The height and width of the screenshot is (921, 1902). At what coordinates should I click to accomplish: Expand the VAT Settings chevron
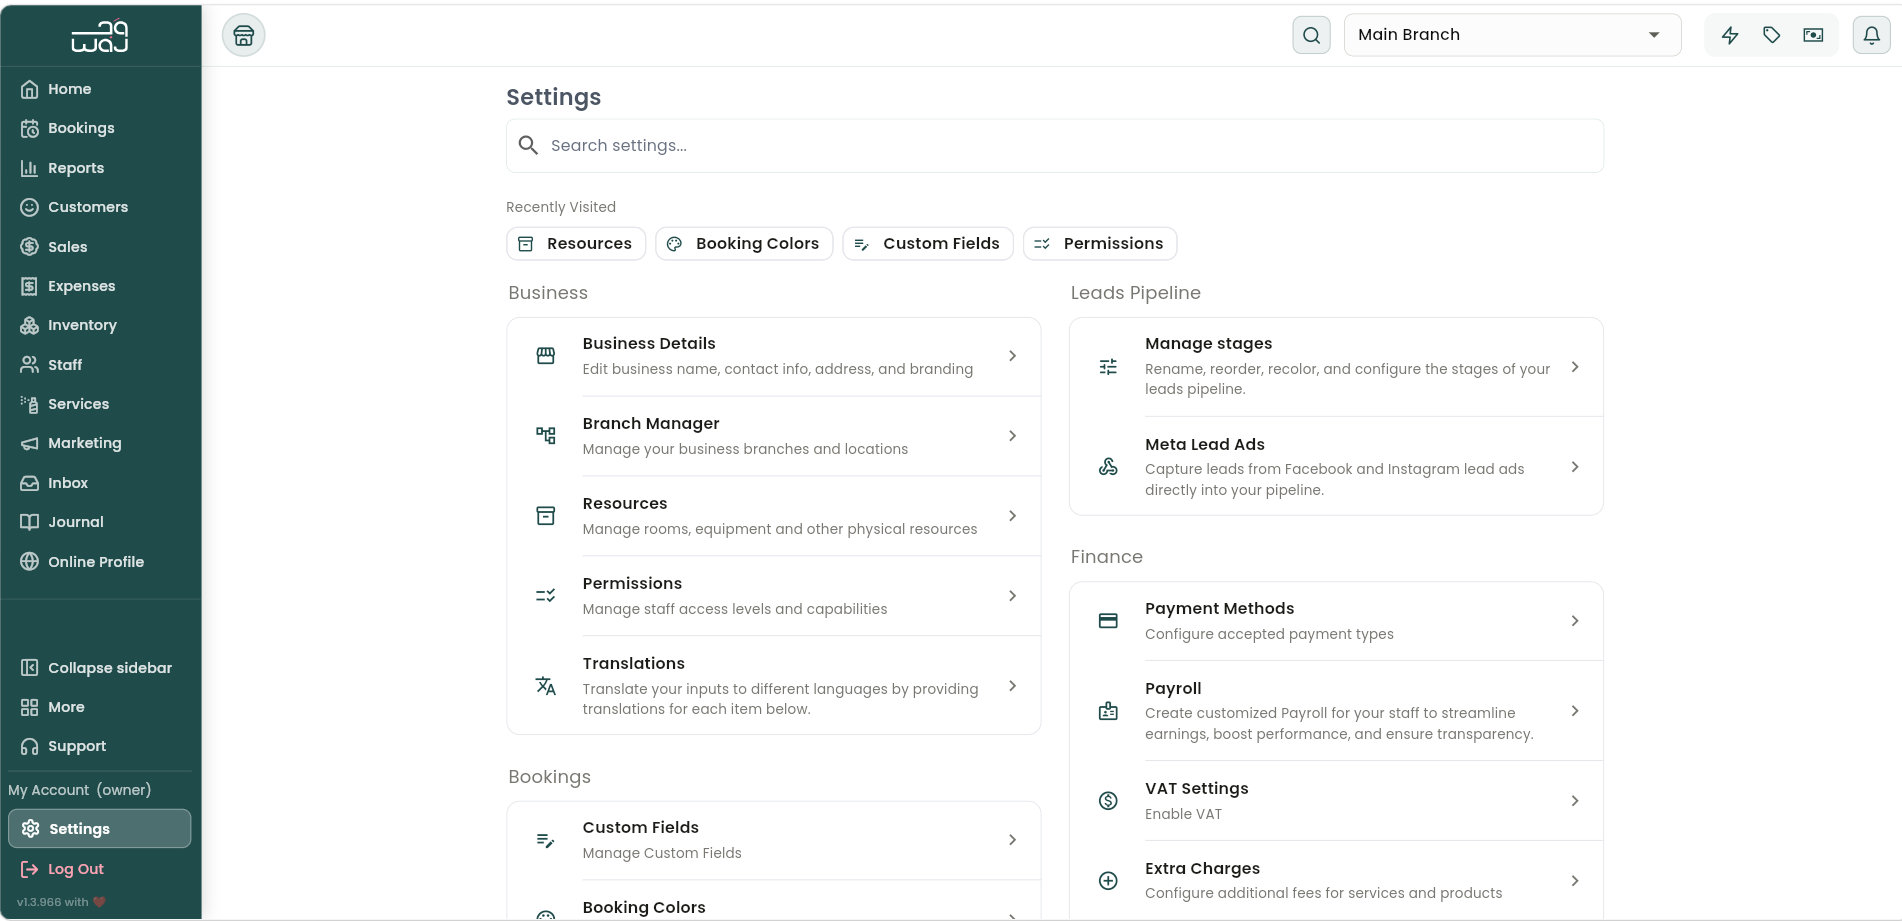click(x=1575, y=801)
